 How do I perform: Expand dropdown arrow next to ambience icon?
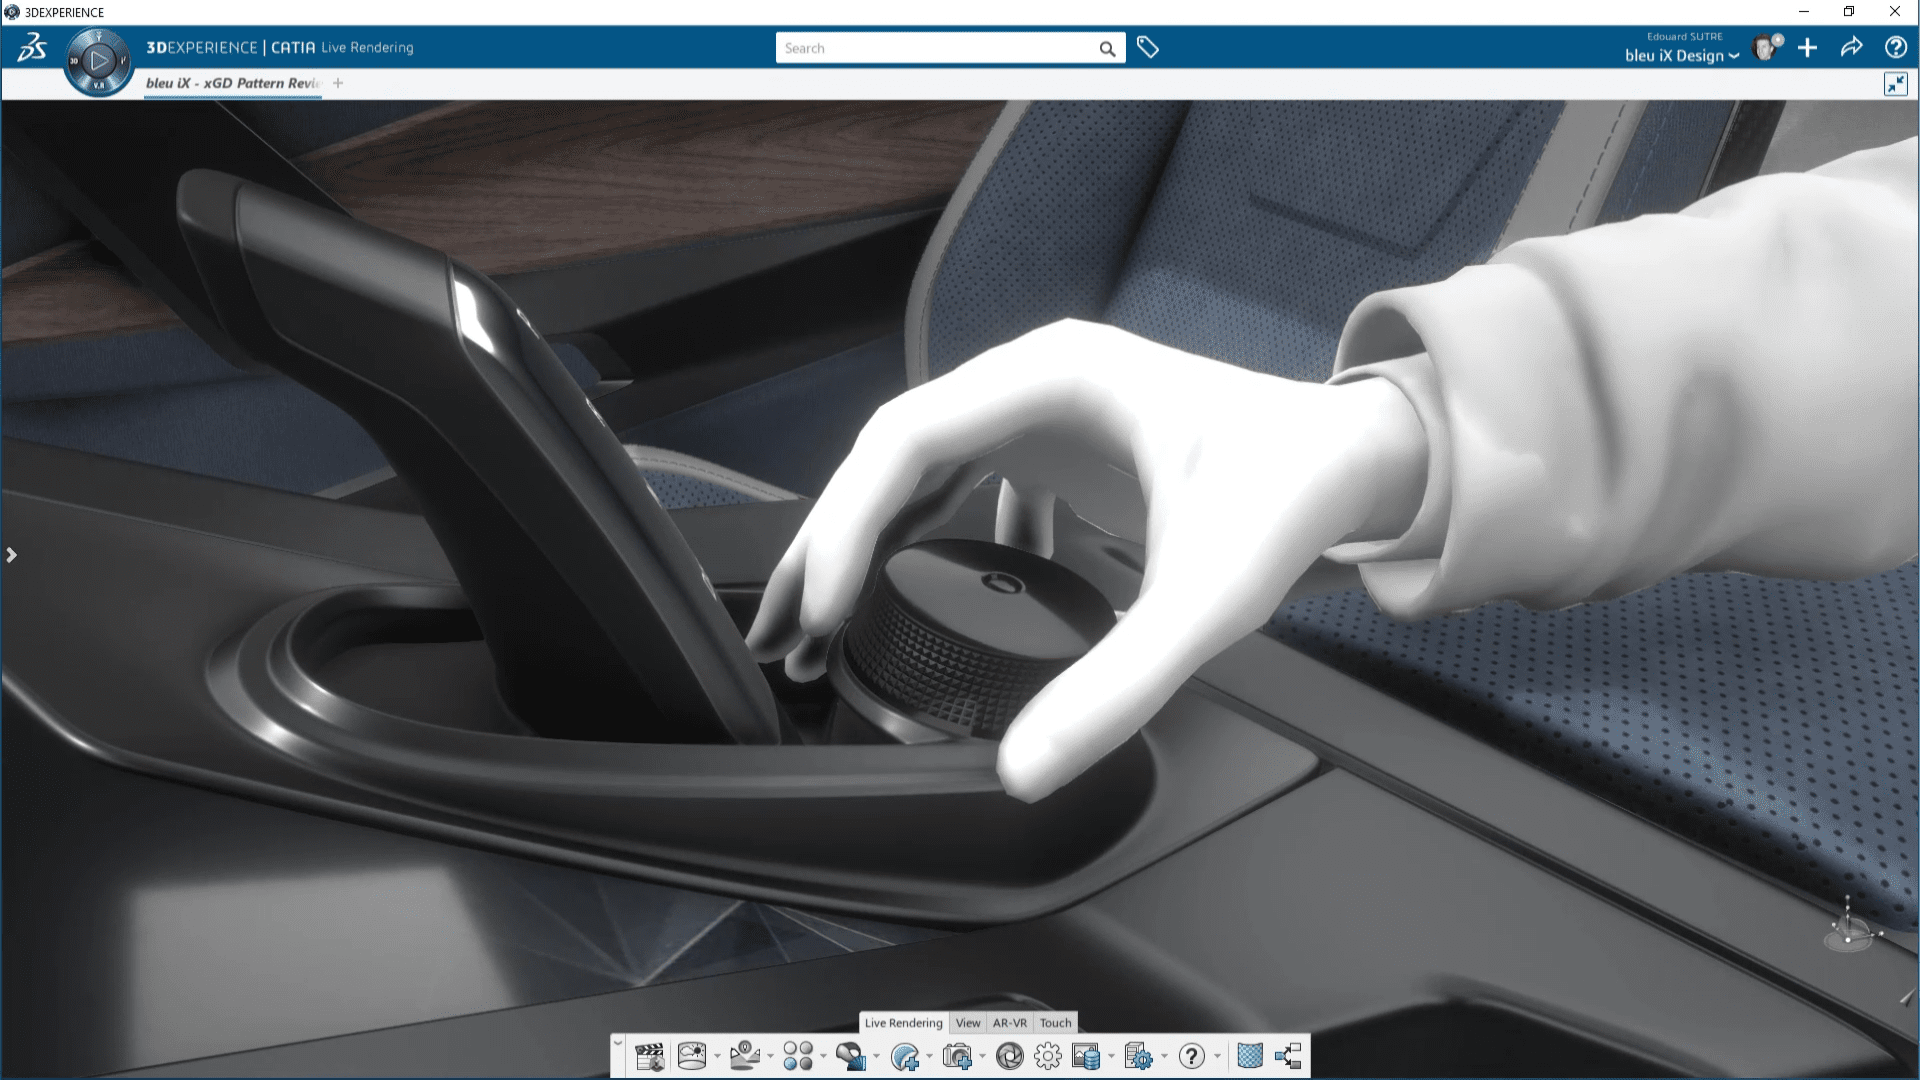point(717,1057)
